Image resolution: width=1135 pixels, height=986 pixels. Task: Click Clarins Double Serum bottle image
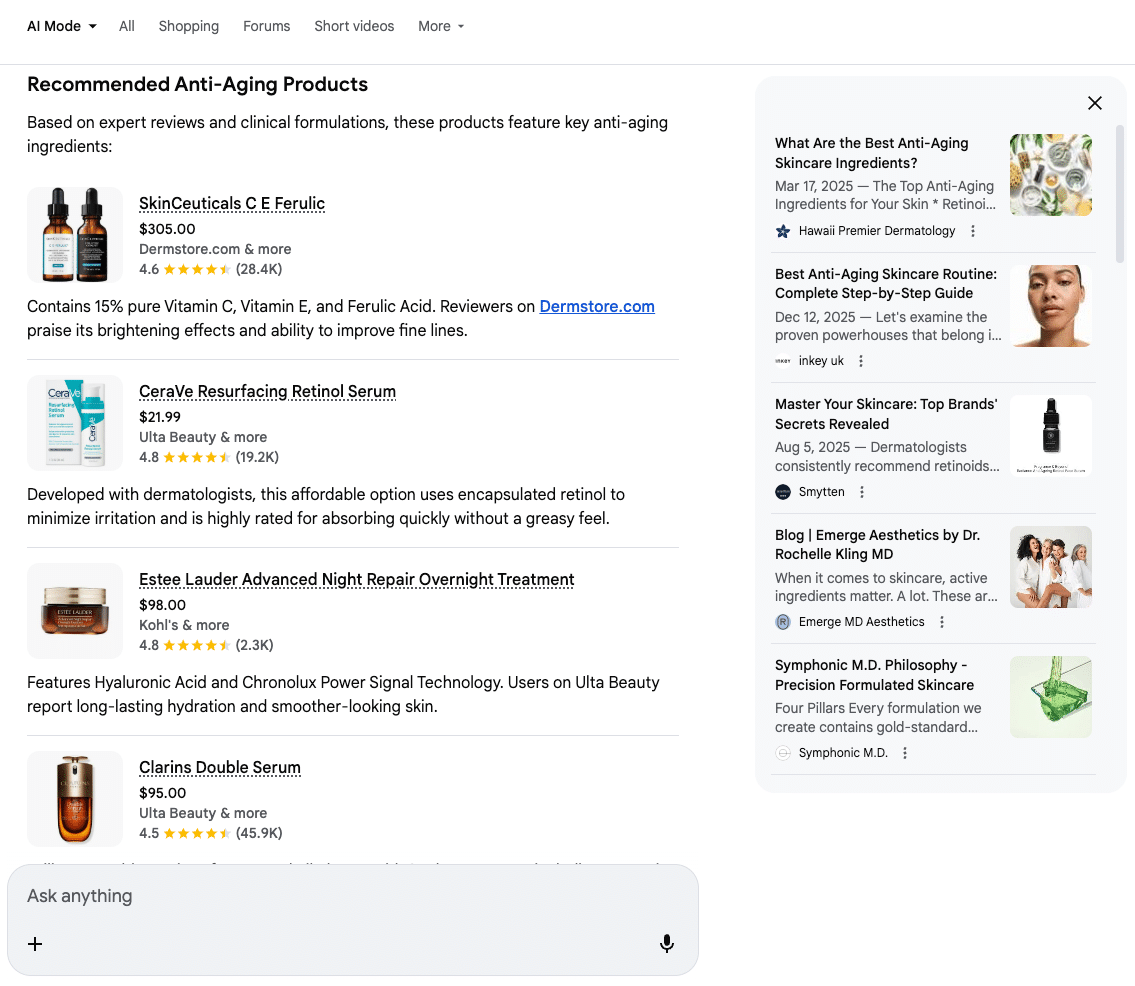click(75, 799)
